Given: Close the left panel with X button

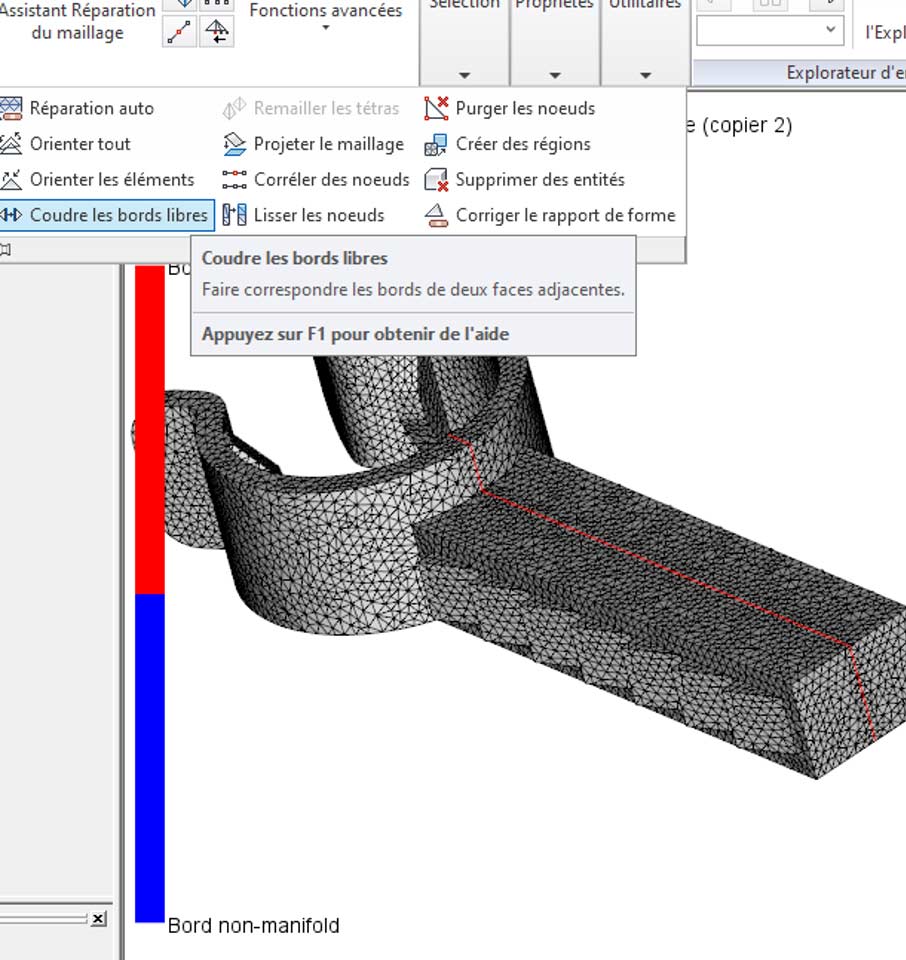Looking at the screenshot, I should (x=98, y=919).
